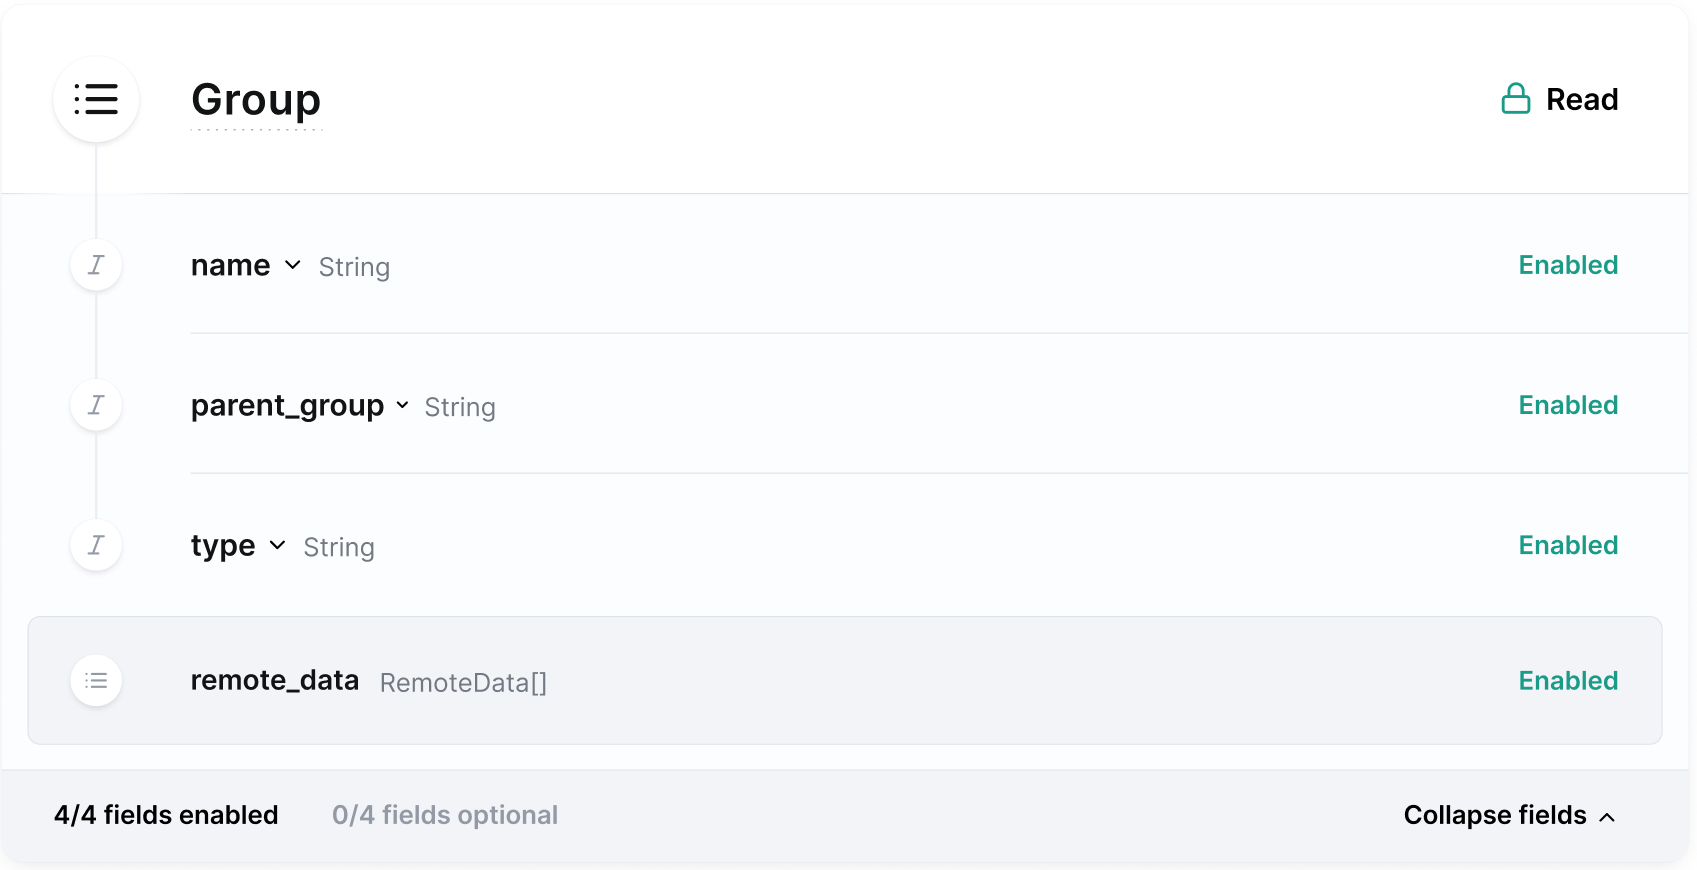This screenshot has width=1697, height=870.
Task: Click the green lock icon next to Read
Action: 1515,99
